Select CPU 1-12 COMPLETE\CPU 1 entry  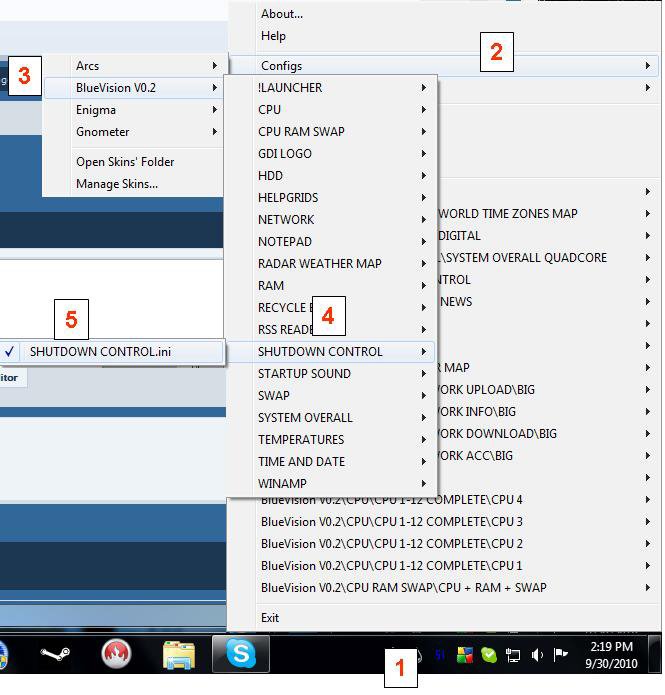pyautogui.click(x=443, y=566)
